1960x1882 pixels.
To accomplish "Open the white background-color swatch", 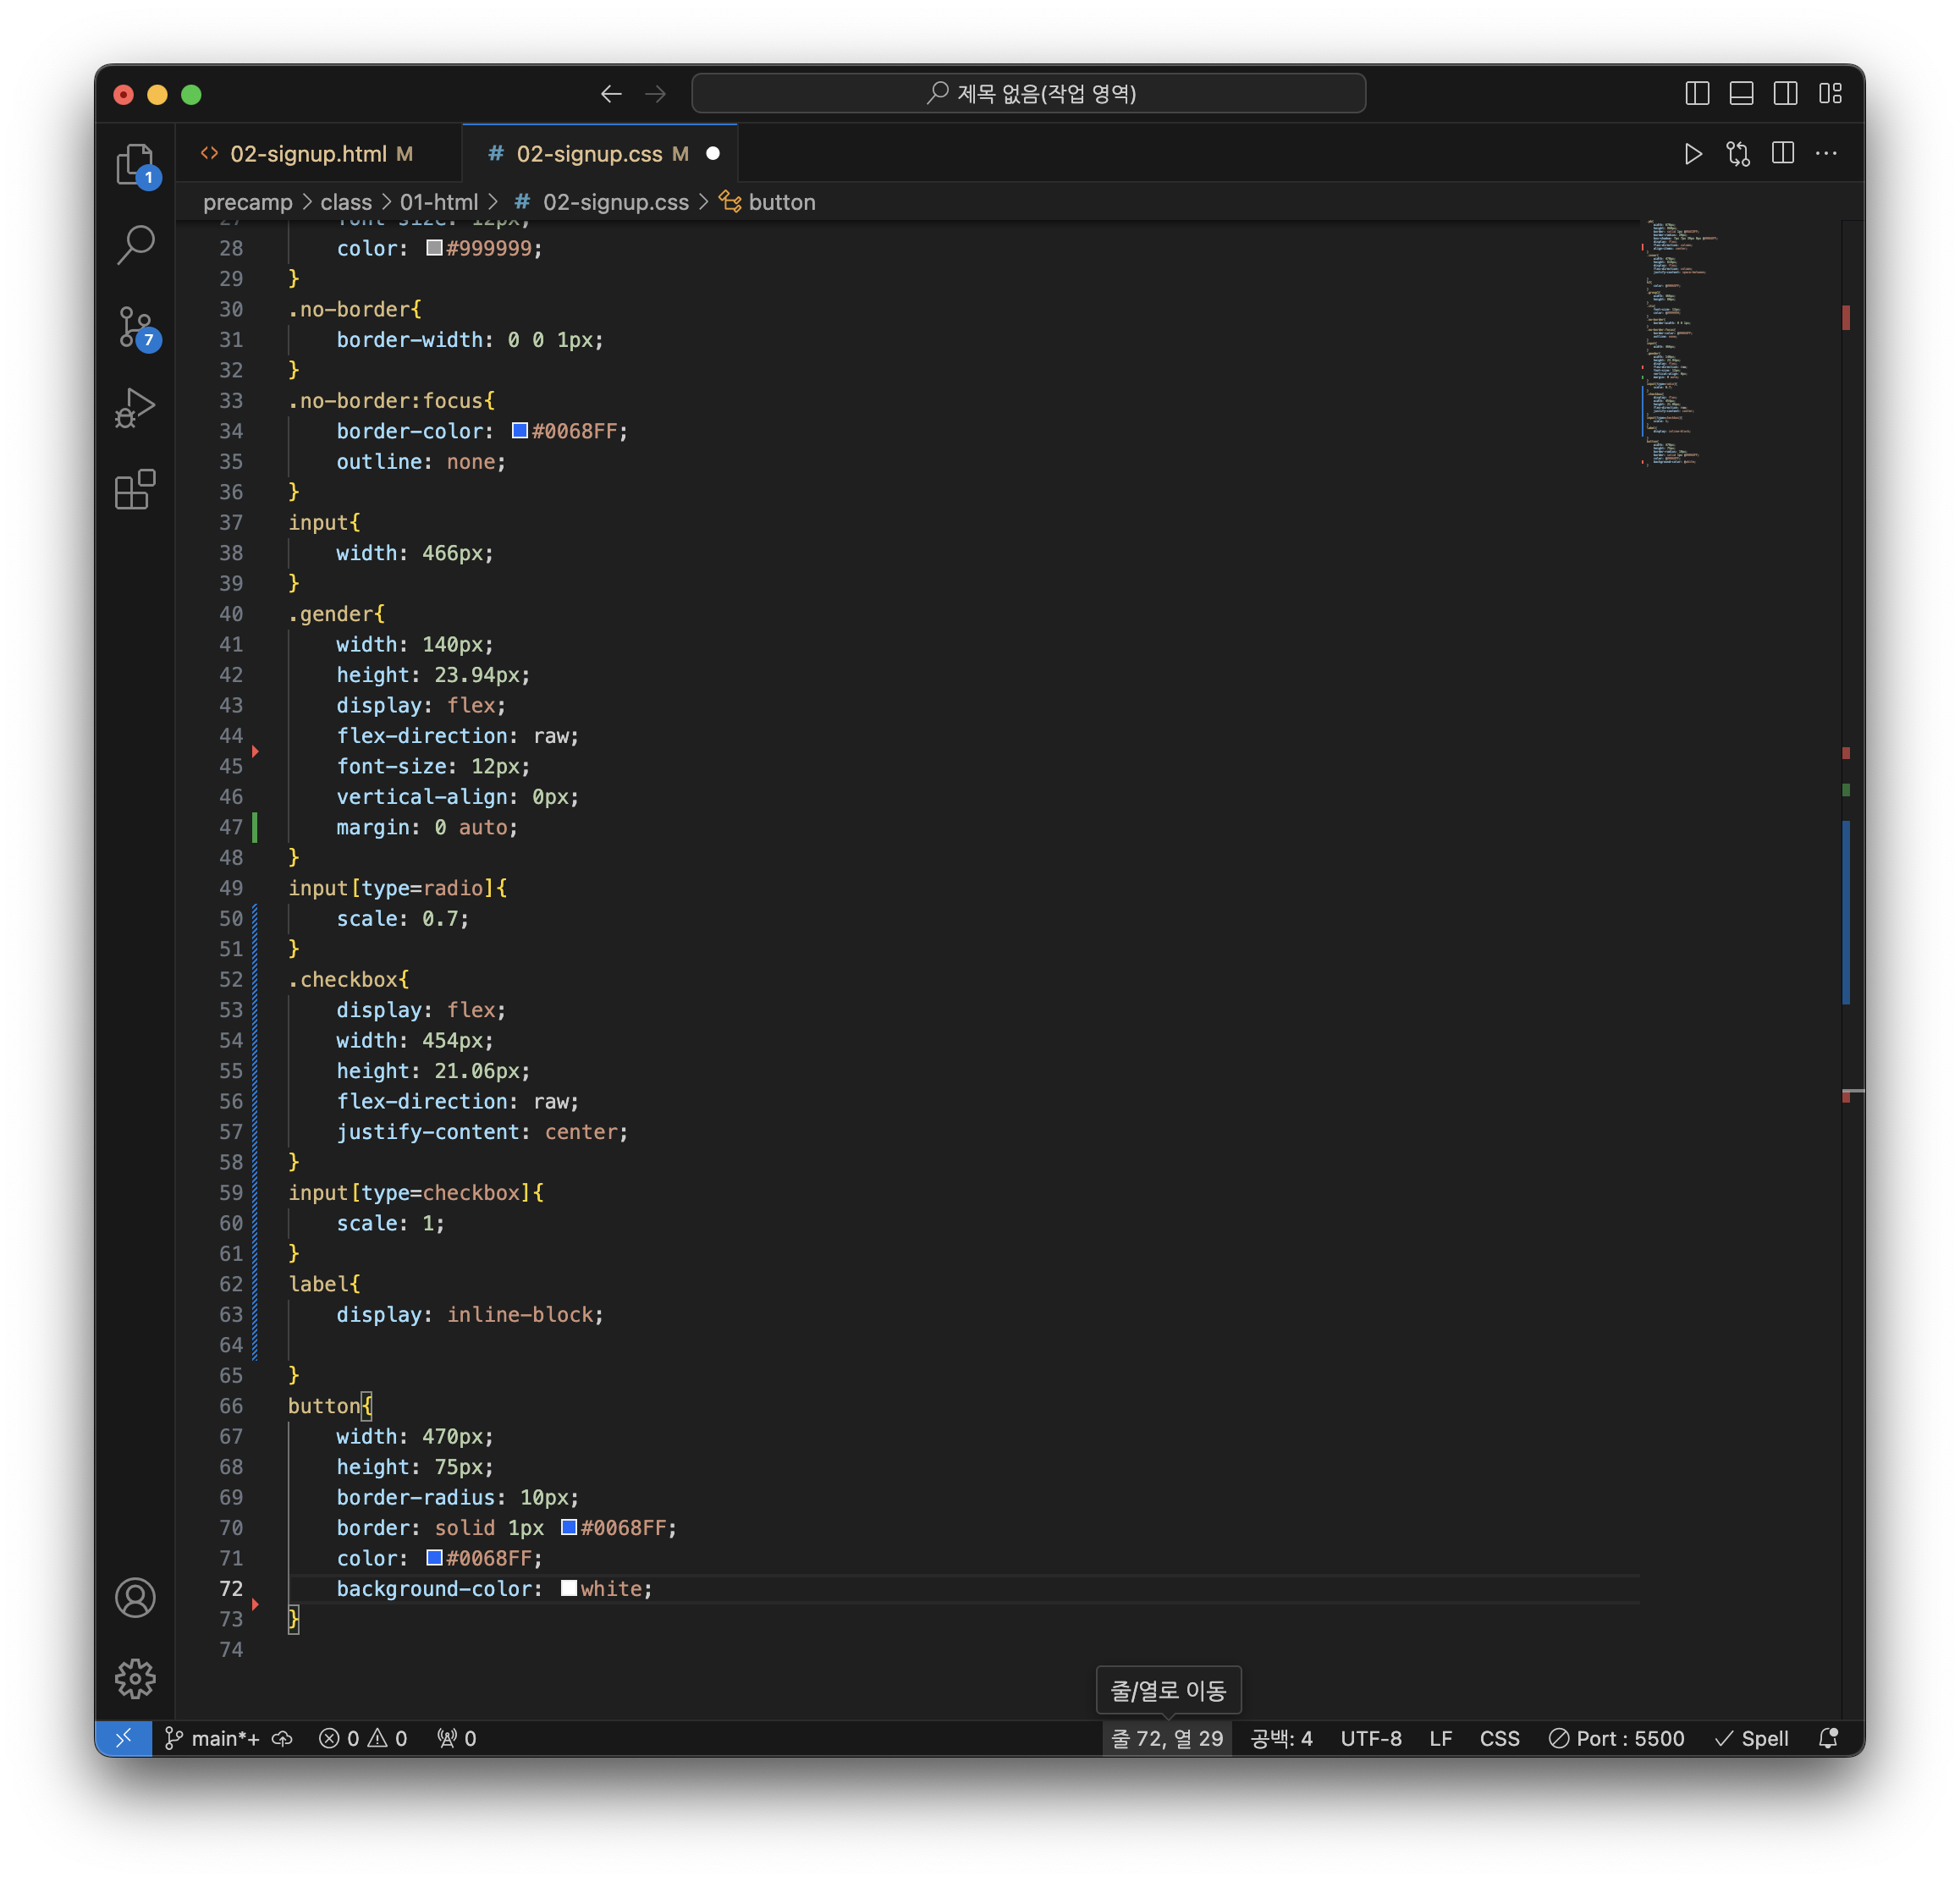I will (x=569, y=1588).
